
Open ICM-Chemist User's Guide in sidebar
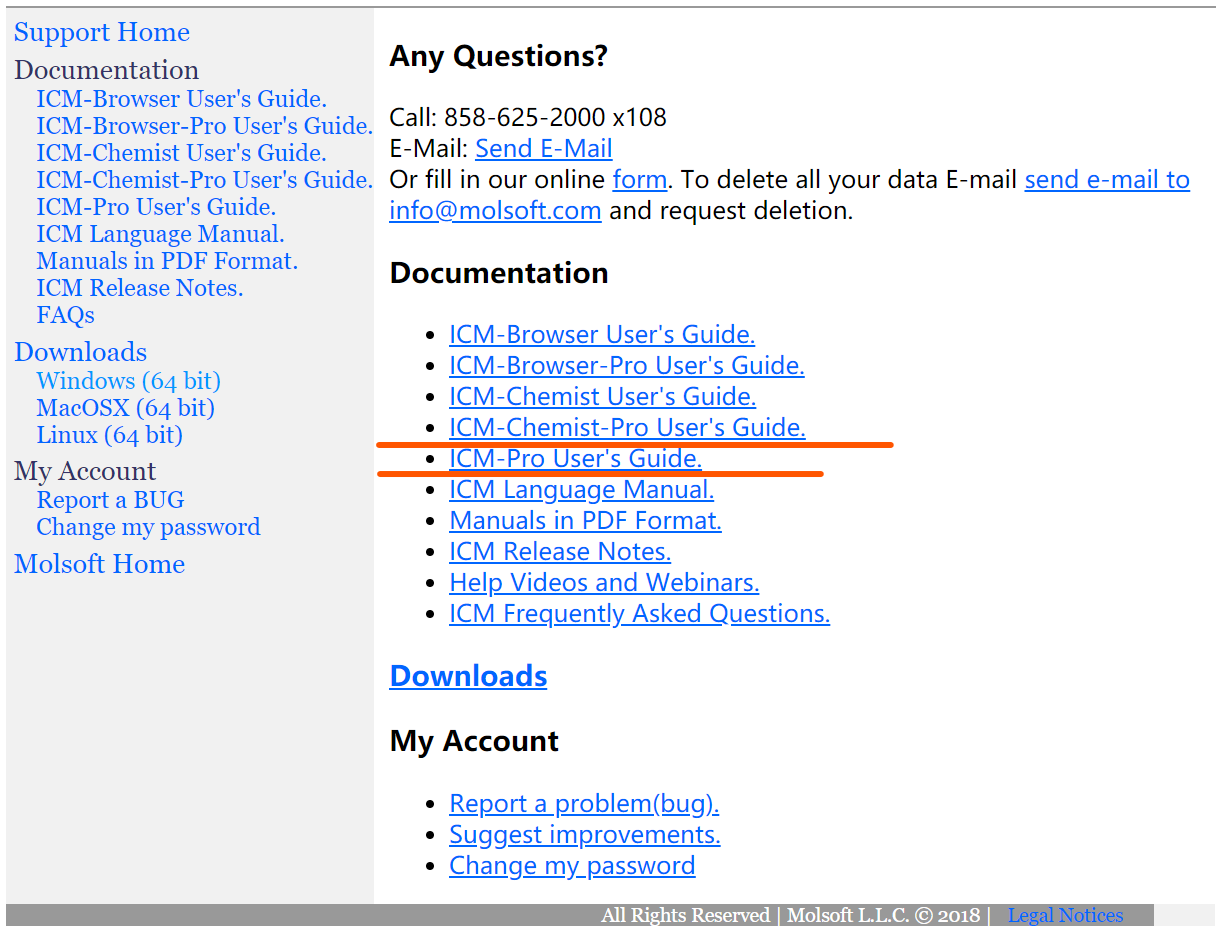182,153
